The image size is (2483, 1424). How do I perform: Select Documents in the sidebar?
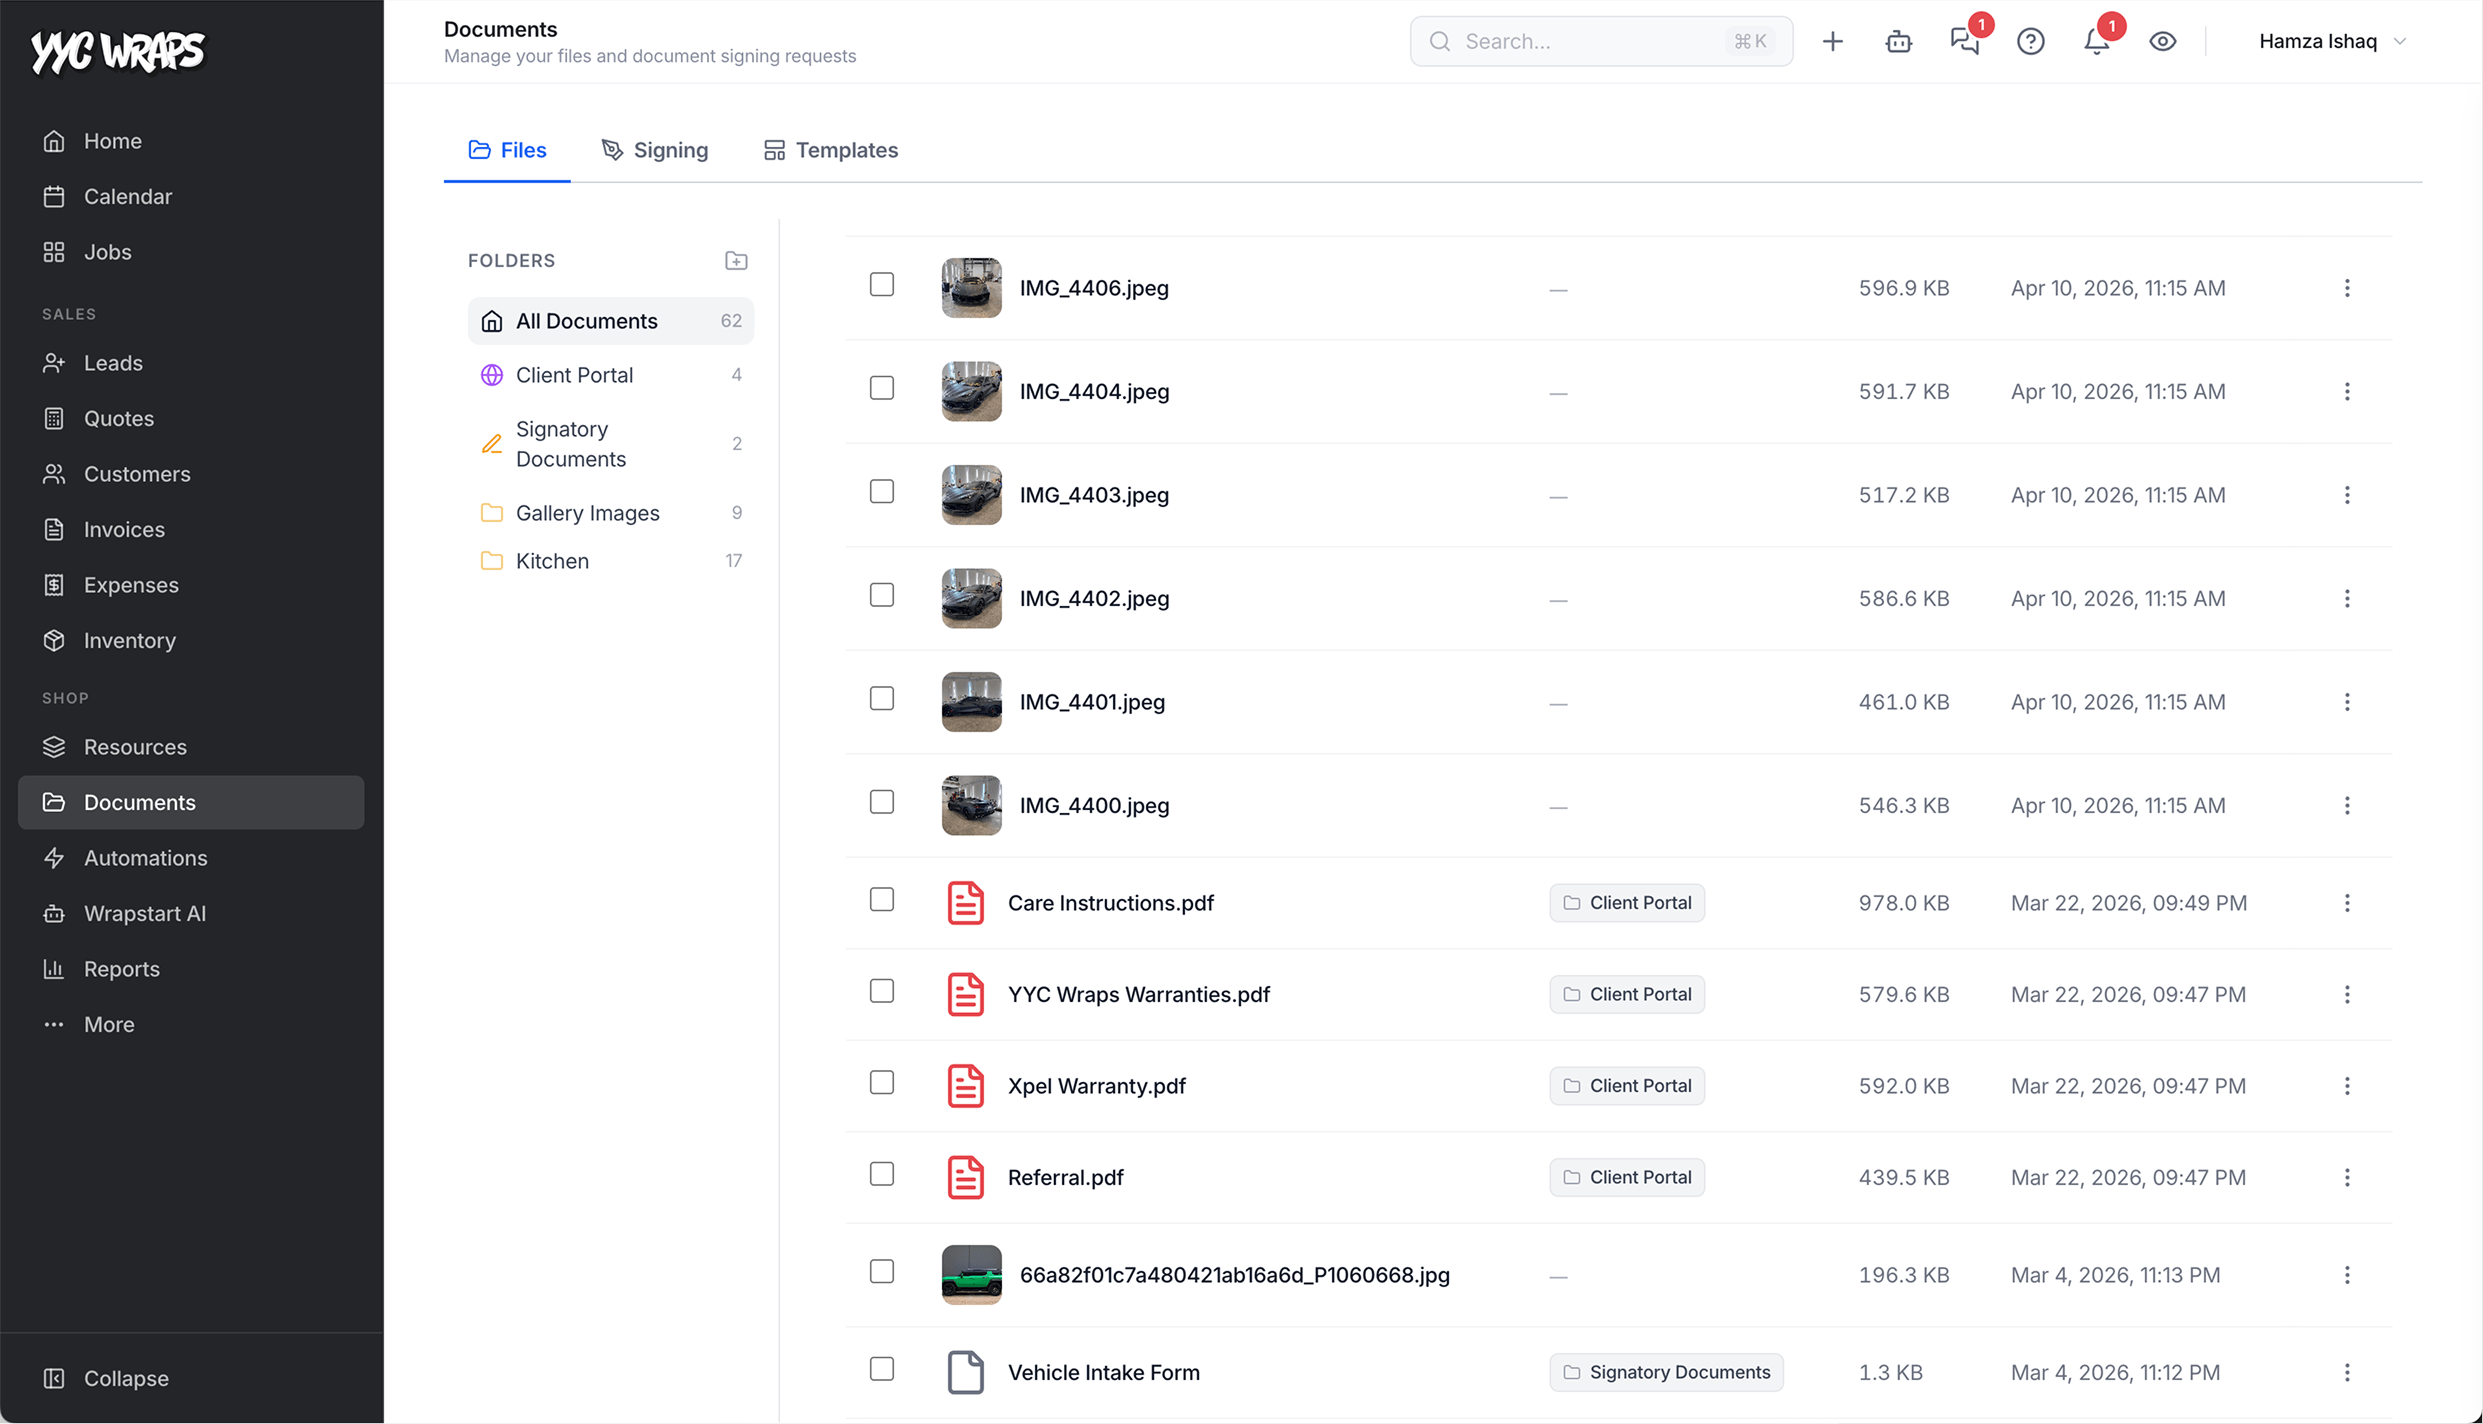coord(191,802)
